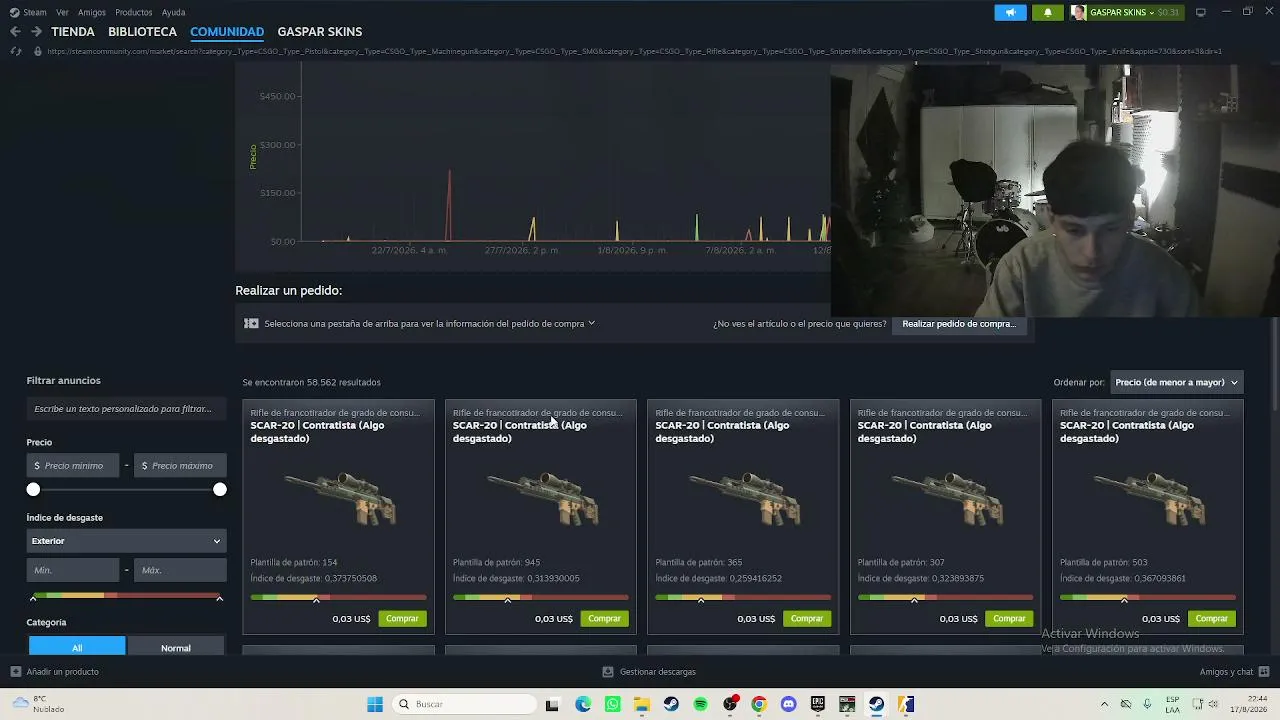Click the Windows taskbar Buscar search box

(465, 704)
